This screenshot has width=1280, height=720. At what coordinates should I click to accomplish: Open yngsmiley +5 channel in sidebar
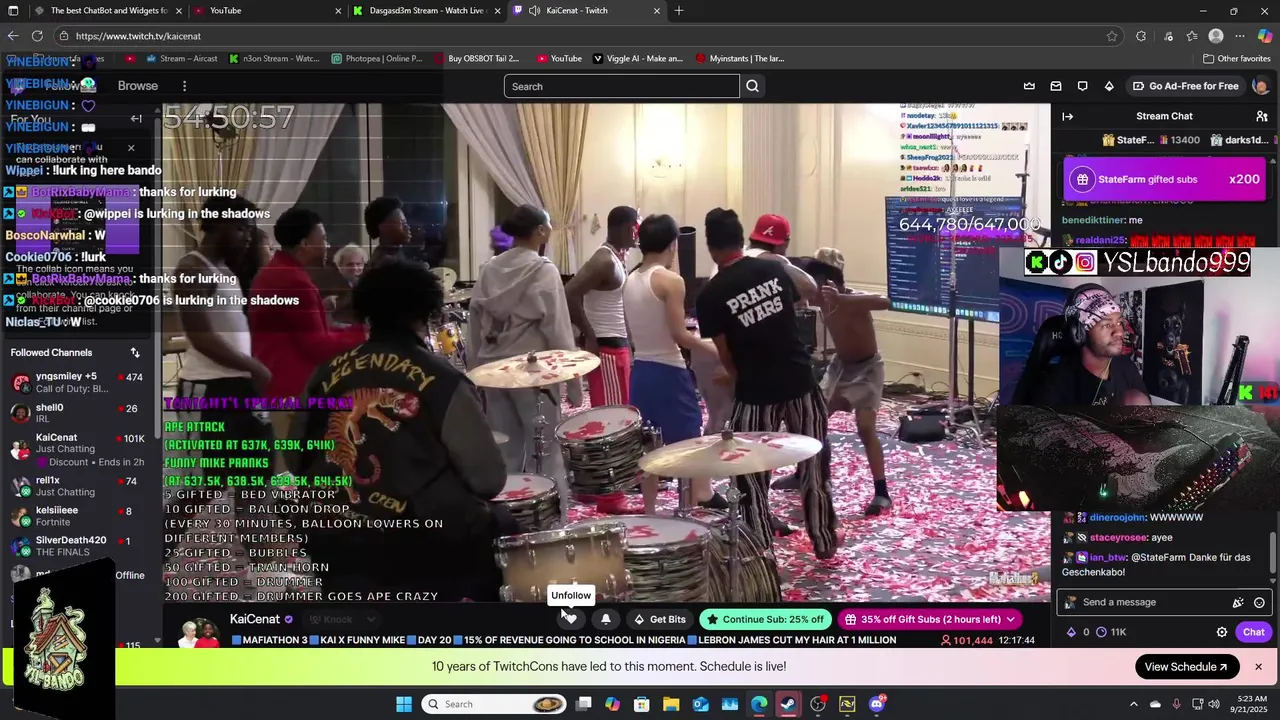coord(77,382)
